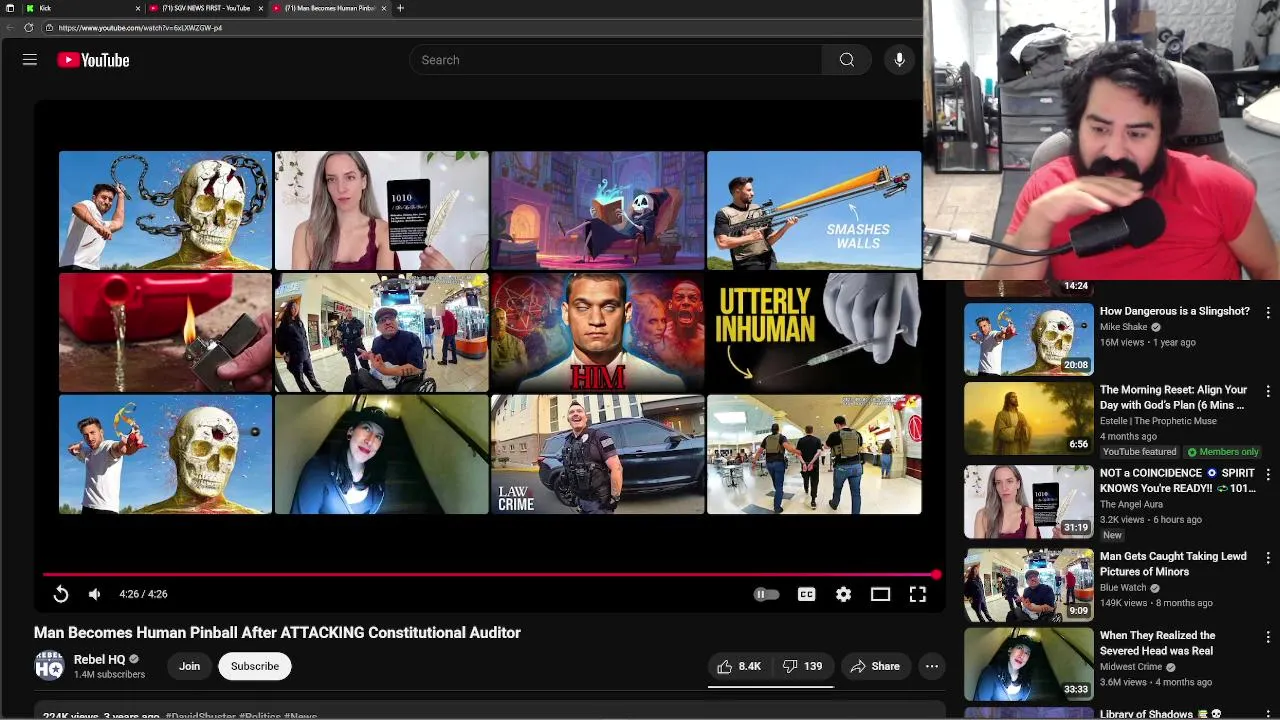
Task: Go back in browser history
Action: point(11,28)
